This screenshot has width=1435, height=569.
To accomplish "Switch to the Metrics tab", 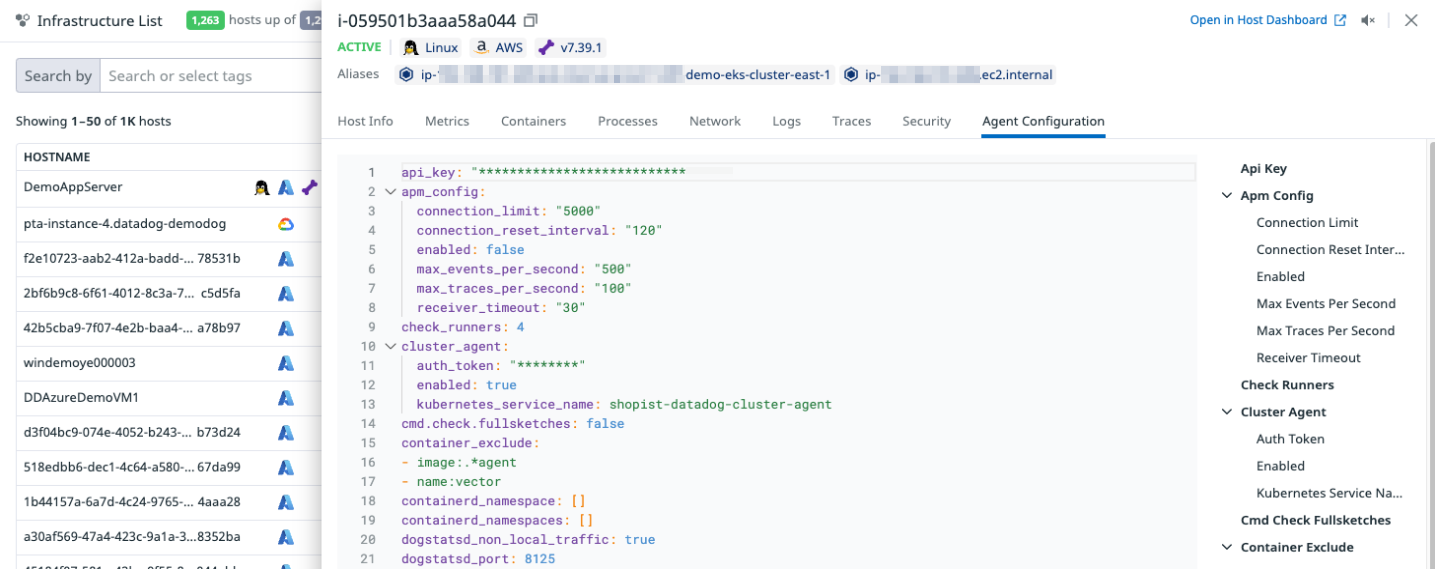I will tap(447, 121).
